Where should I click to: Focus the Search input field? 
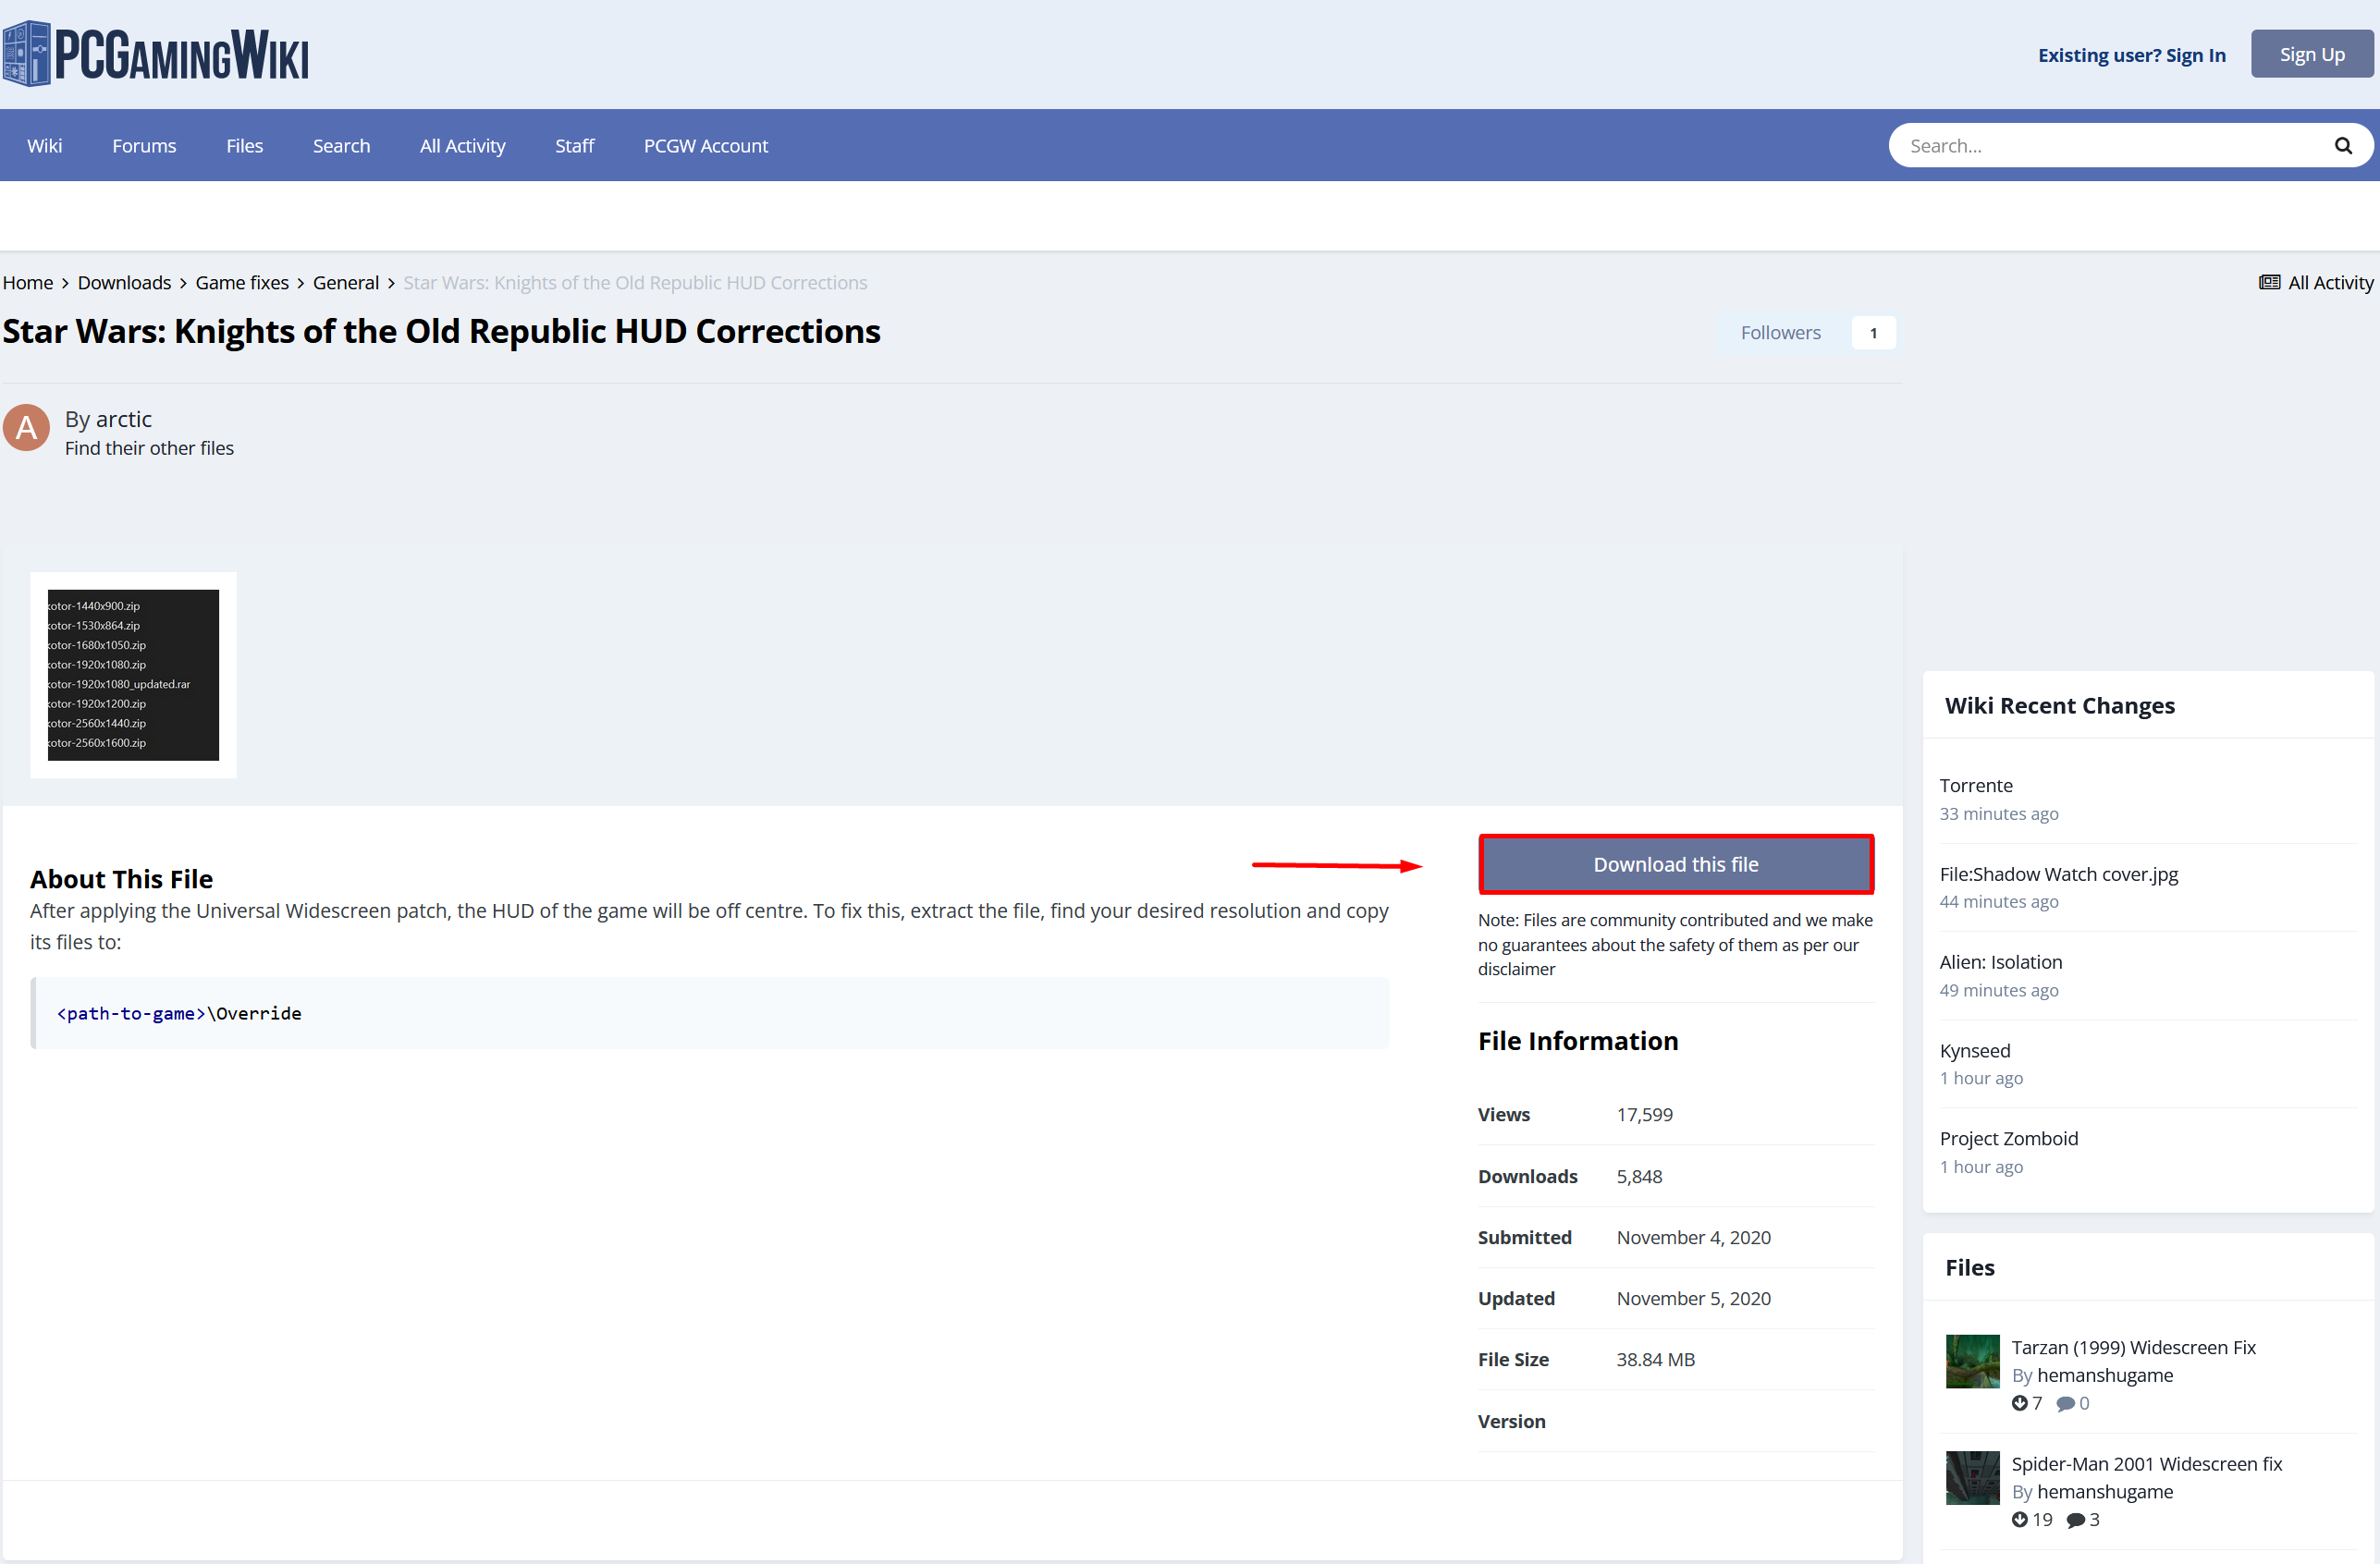(2110, 146)
